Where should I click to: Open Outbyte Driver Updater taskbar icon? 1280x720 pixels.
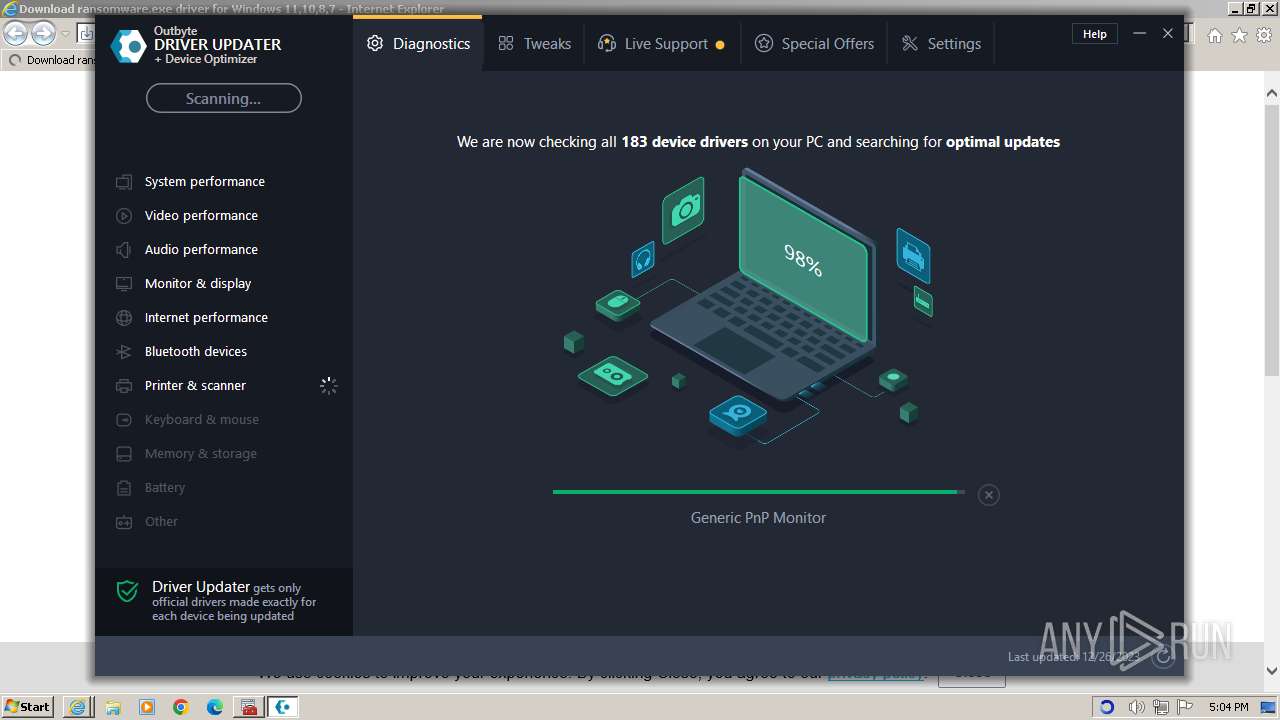(284, 707)
